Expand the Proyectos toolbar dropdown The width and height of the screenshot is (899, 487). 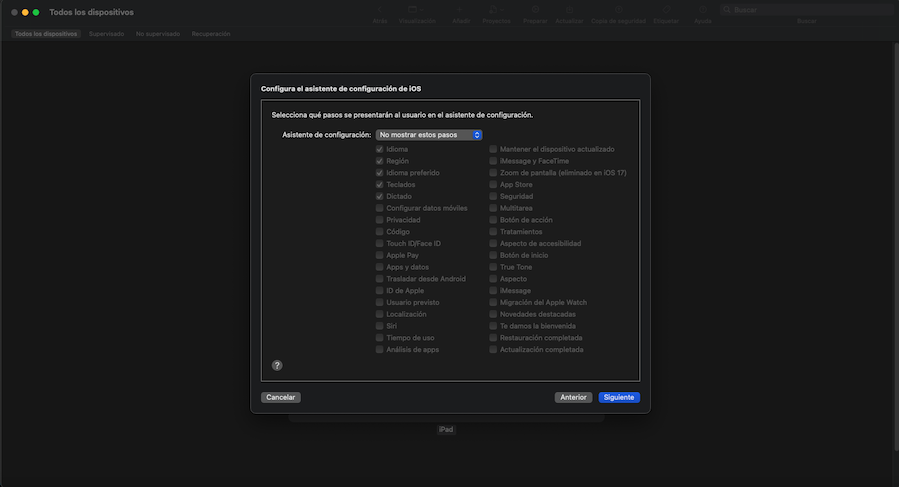pos(496,11)
